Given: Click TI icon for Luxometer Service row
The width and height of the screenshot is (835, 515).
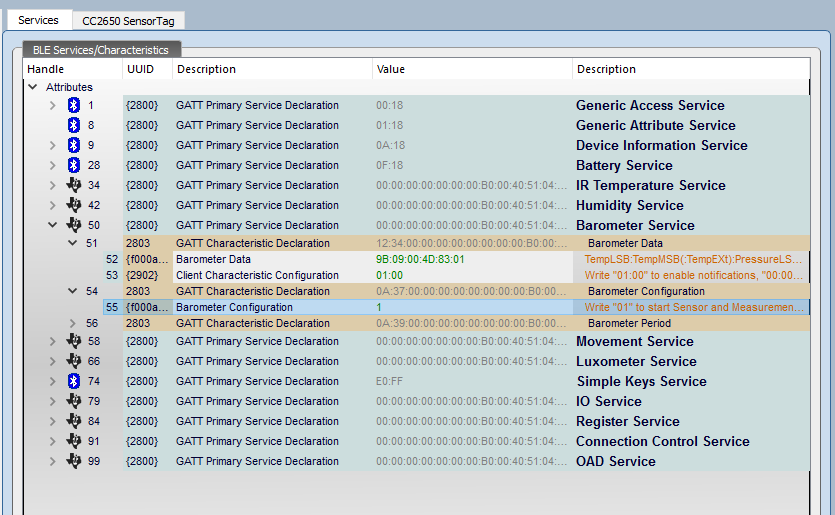Looking at the screenshot, I should (x=73, y=361).
